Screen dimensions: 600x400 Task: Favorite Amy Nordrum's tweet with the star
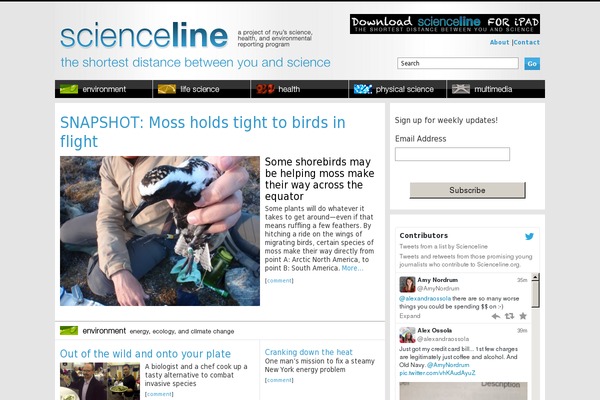click(523, 316)
